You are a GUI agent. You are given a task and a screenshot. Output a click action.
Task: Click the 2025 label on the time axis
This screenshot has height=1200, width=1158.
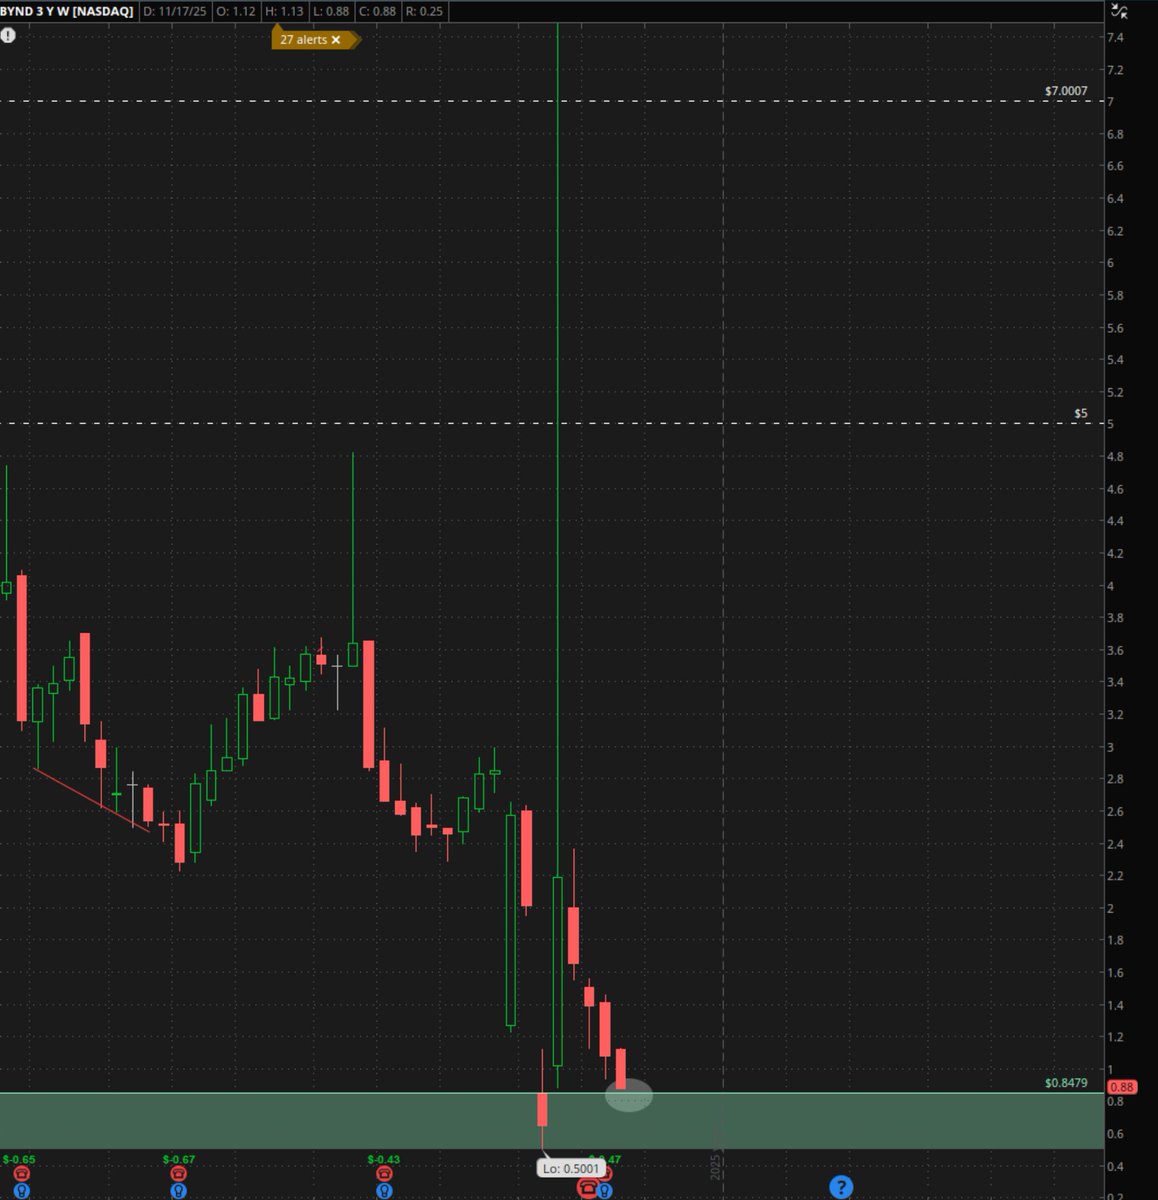pyautogui.click(x=716, y=1167)
